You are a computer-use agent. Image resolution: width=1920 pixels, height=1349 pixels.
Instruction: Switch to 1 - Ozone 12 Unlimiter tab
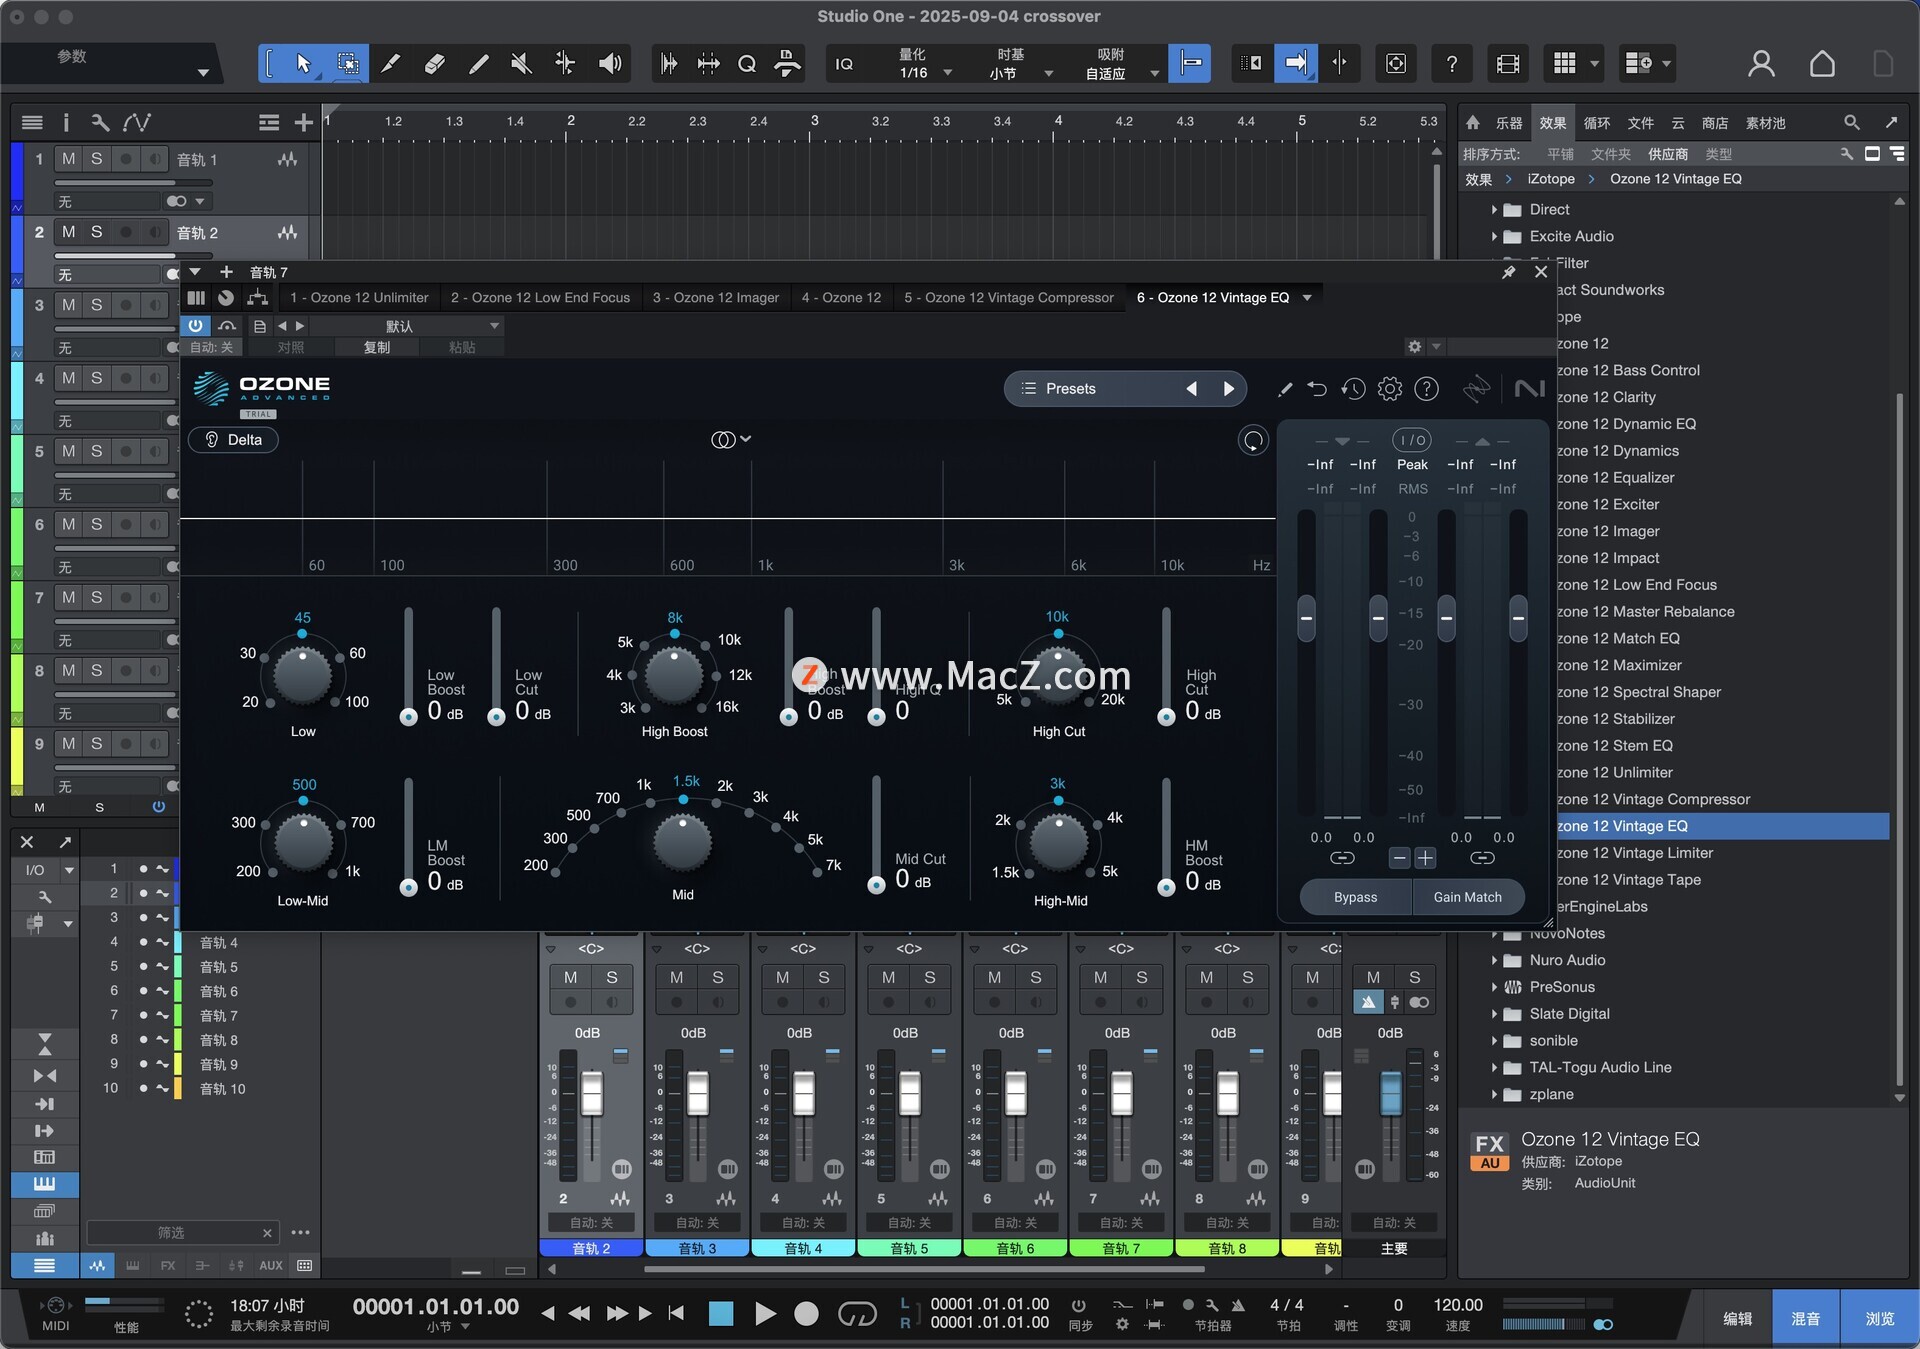(359, 298)
